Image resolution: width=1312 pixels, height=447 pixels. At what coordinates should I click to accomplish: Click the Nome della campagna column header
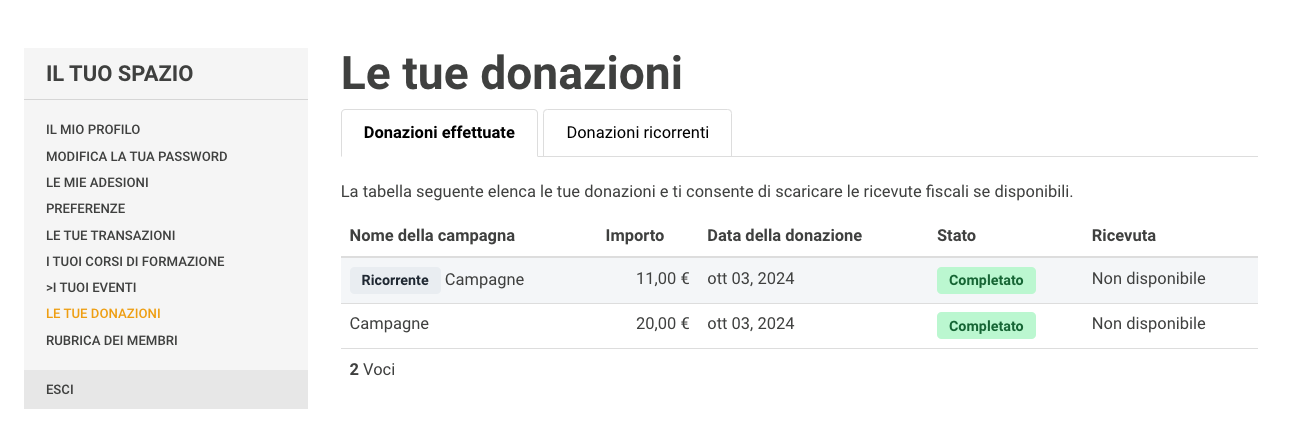432,236
